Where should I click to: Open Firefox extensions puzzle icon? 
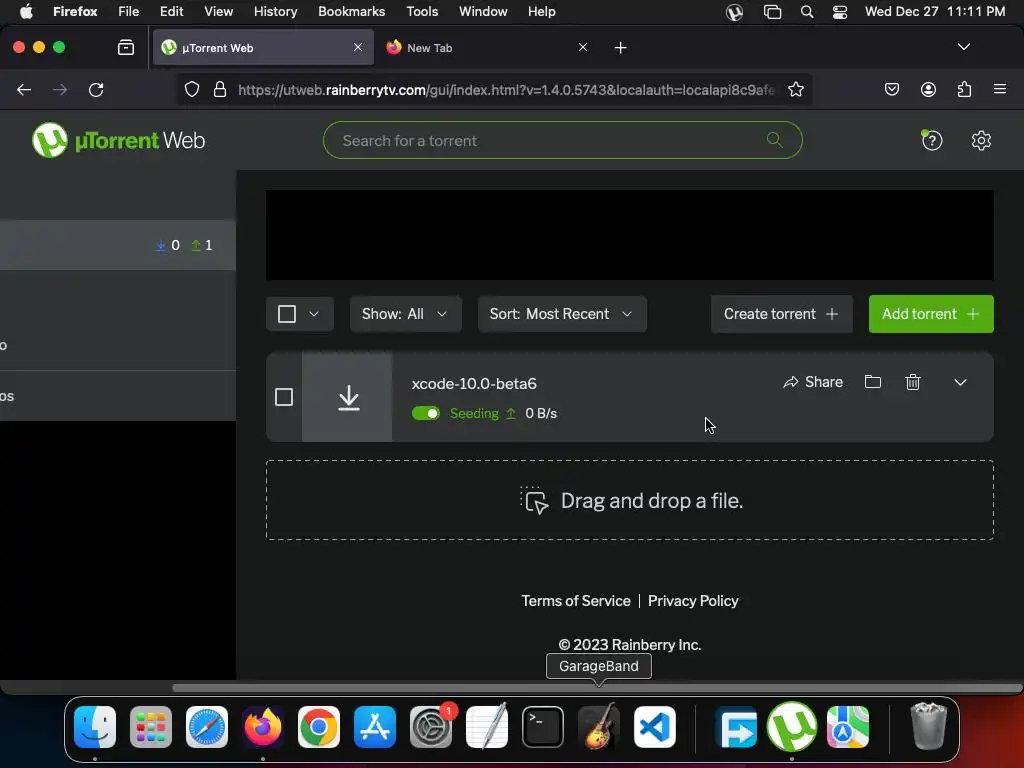[964, 89]
